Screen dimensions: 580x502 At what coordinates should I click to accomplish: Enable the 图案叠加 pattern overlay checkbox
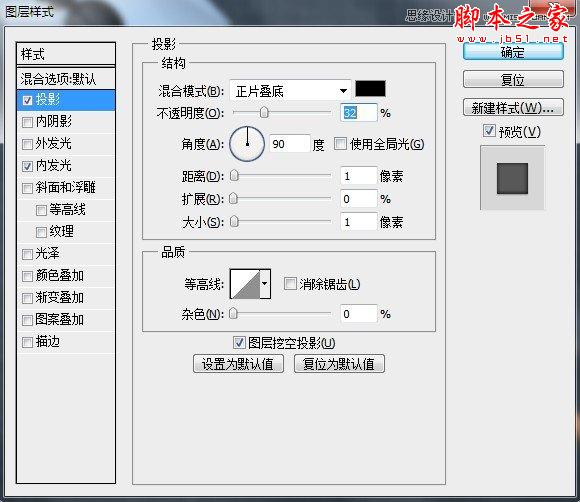point(27,320)
